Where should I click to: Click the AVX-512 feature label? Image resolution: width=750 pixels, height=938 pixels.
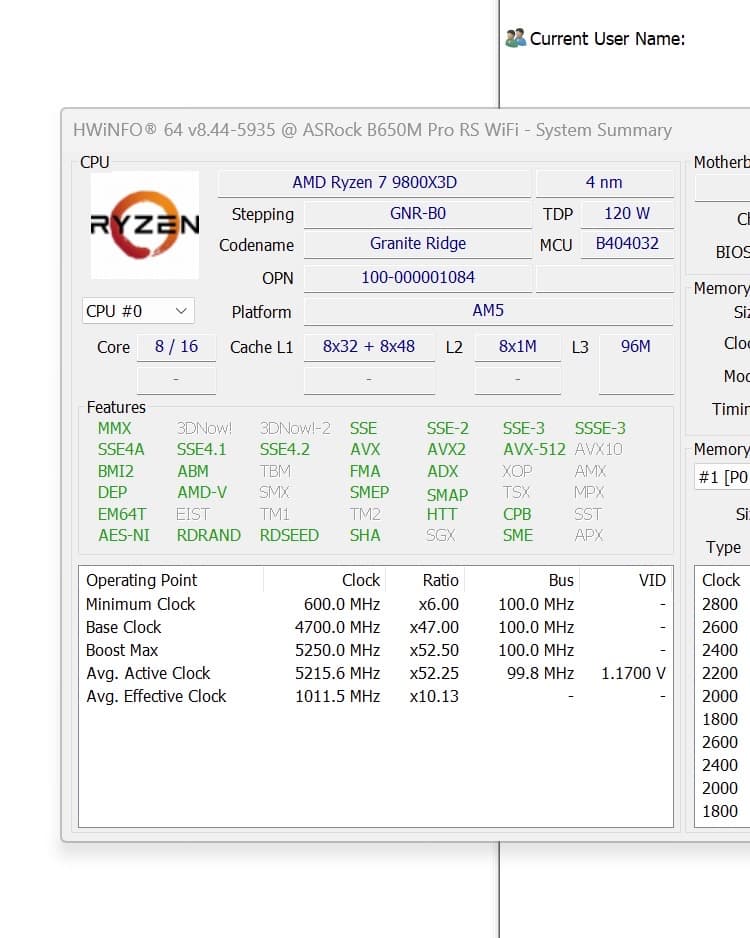click(534, 449)
